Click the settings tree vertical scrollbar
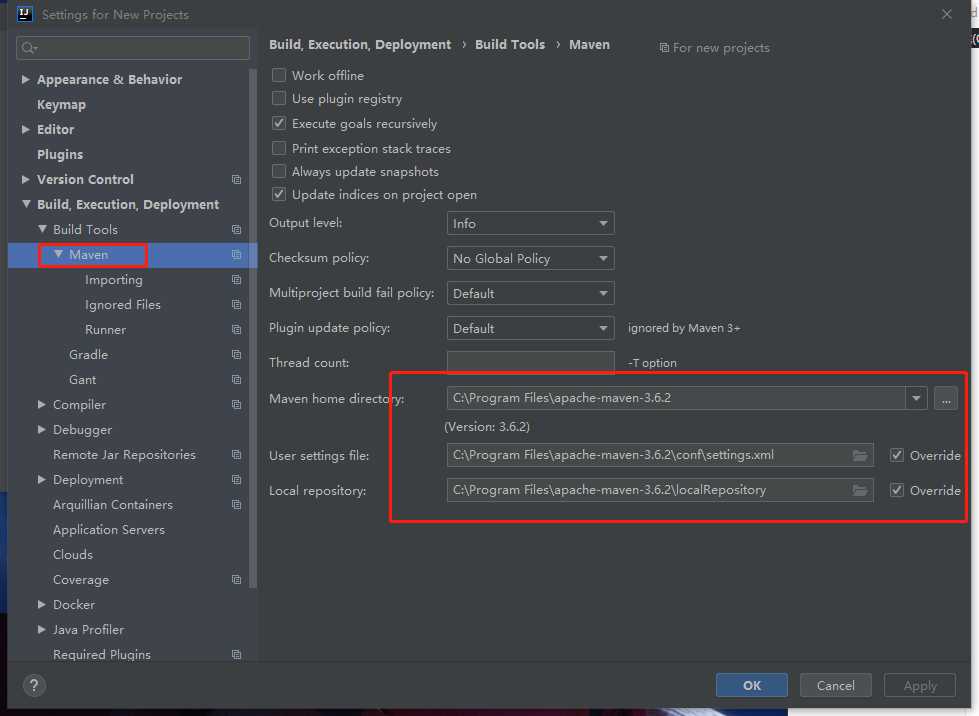This screenshot has width=979, height=716. tap(253, 328)
